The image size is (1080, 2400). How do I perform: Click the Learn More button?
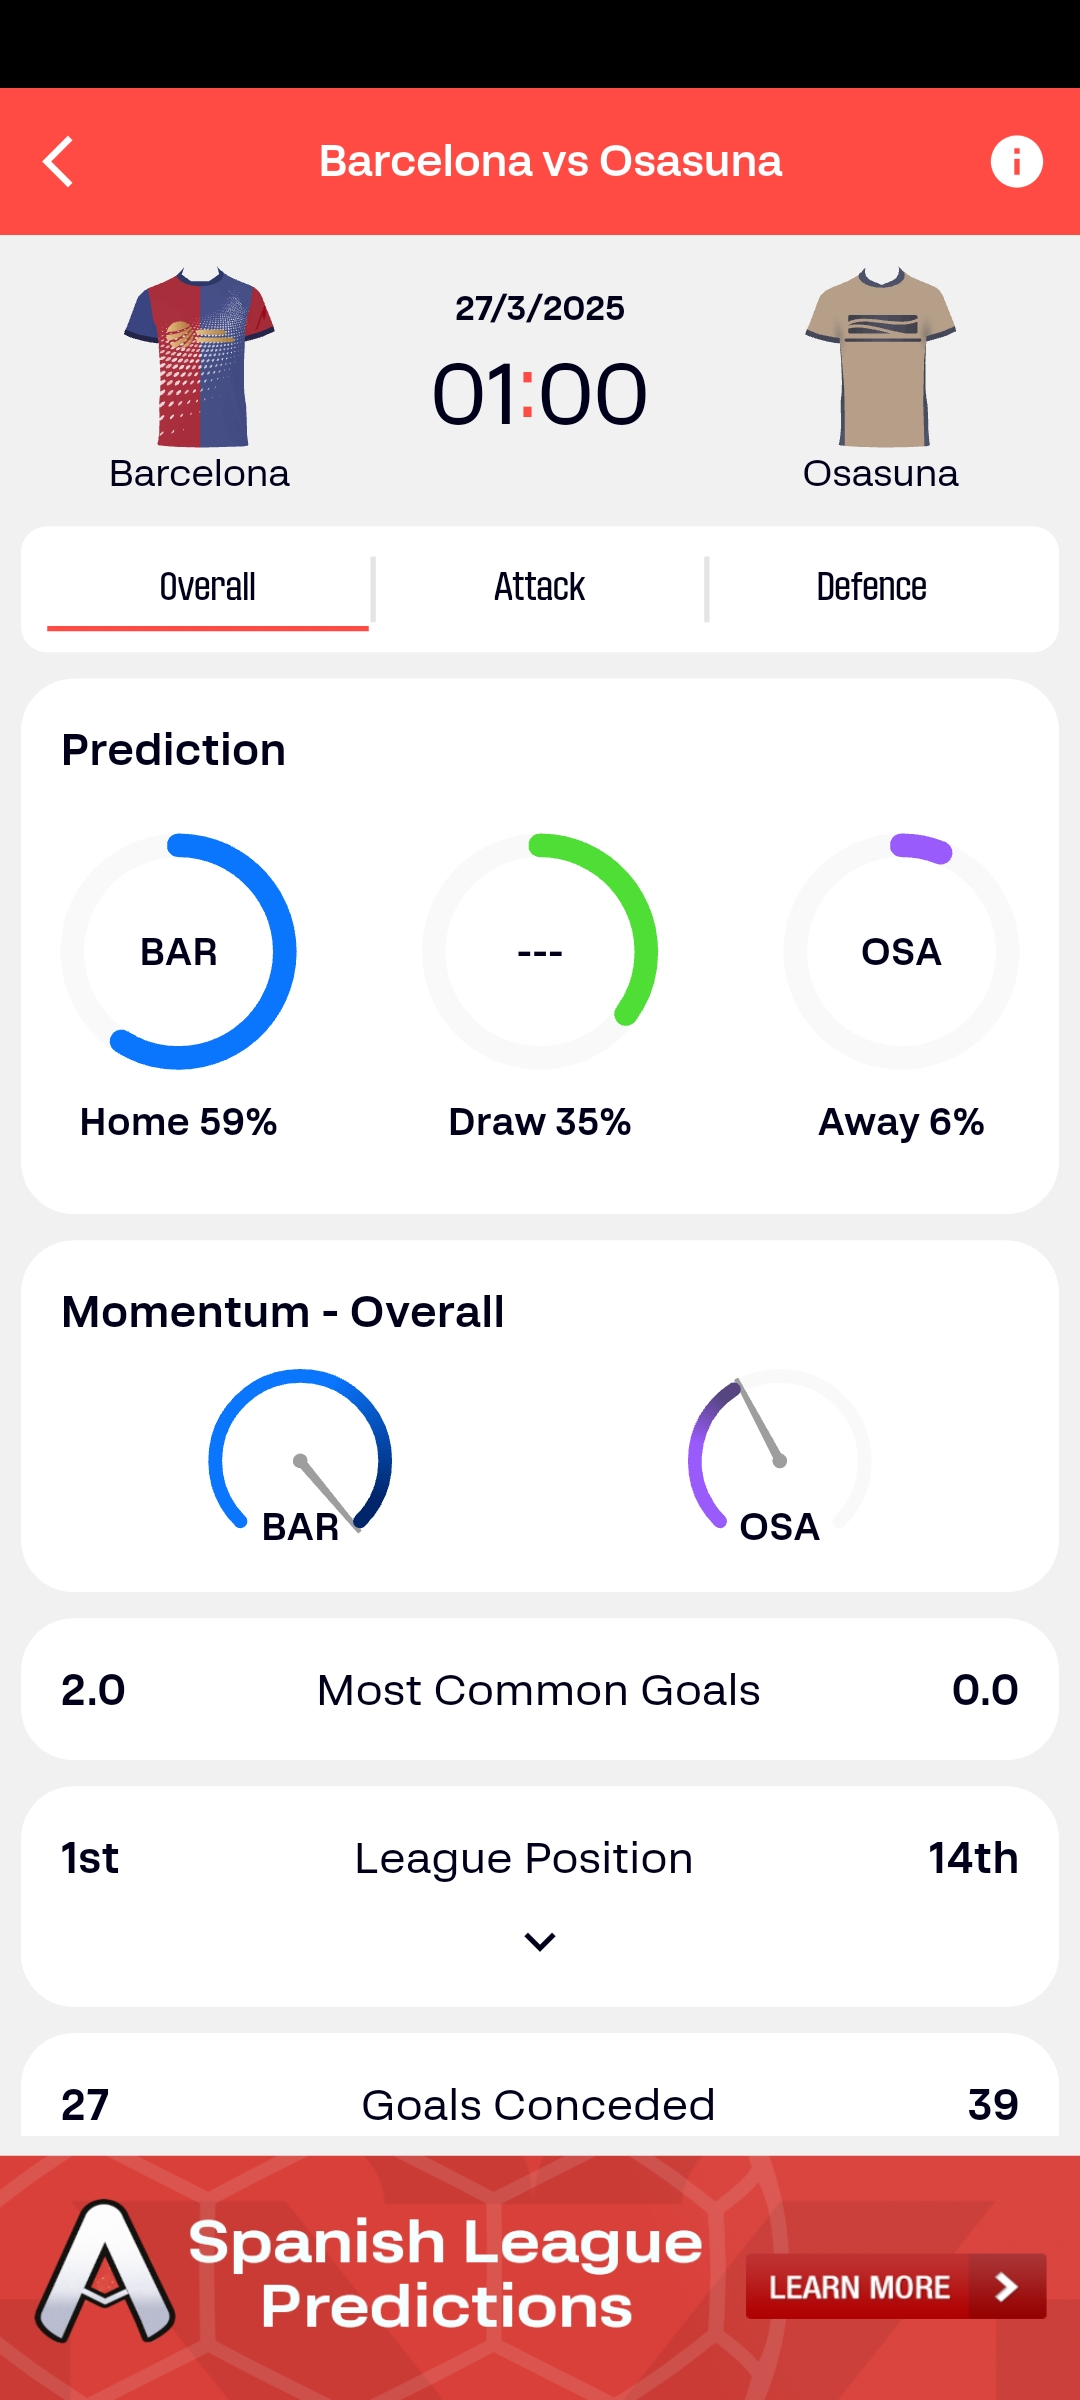point(859,2286)
